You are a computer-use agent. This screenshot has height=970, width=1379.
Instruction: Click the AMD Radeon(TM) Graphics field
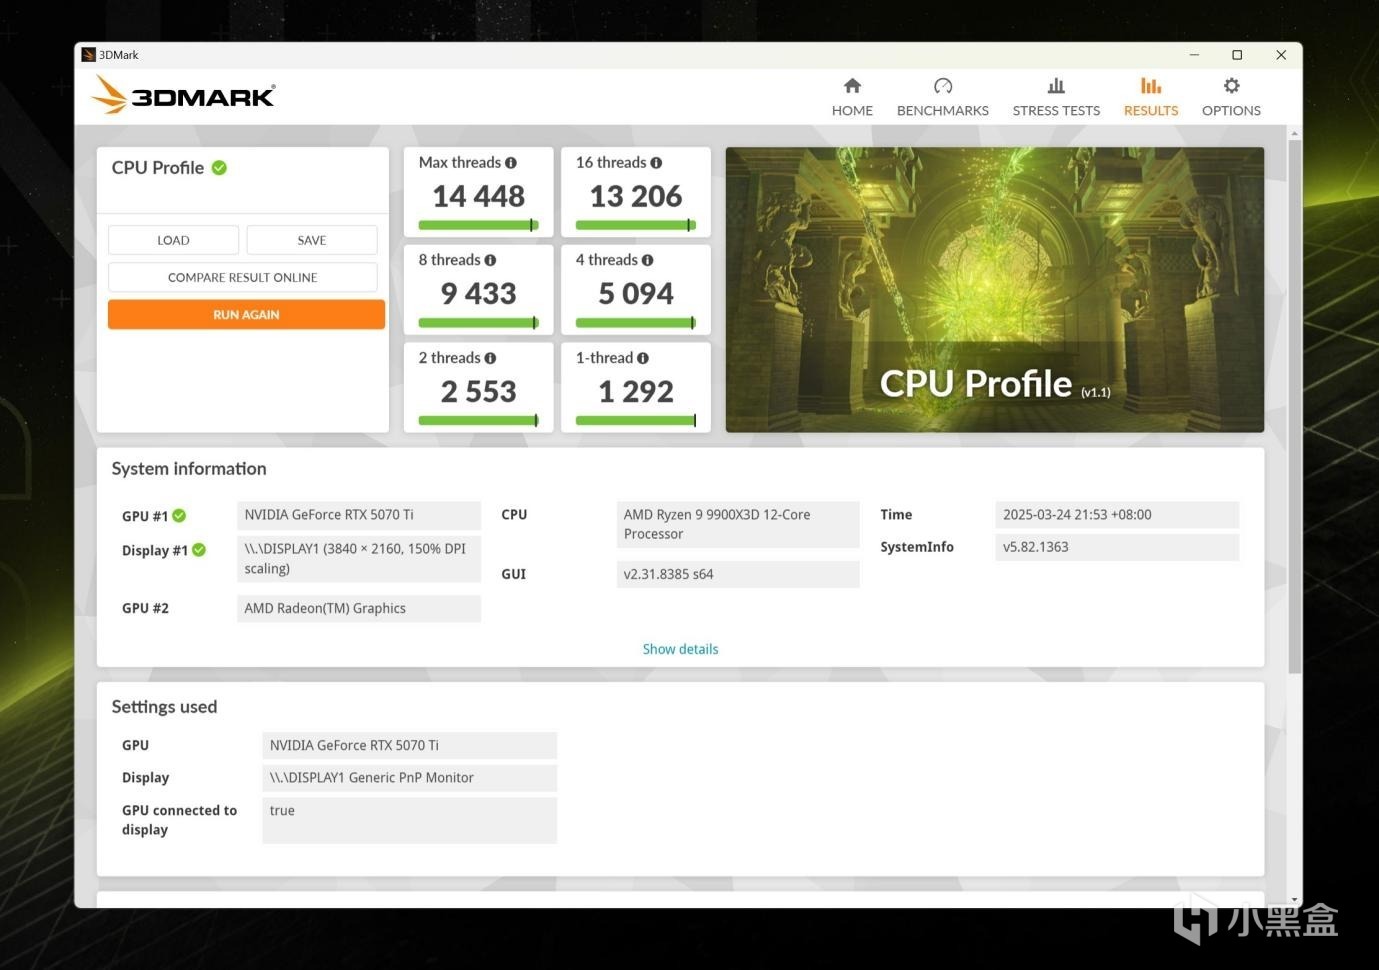pos(359,608)
